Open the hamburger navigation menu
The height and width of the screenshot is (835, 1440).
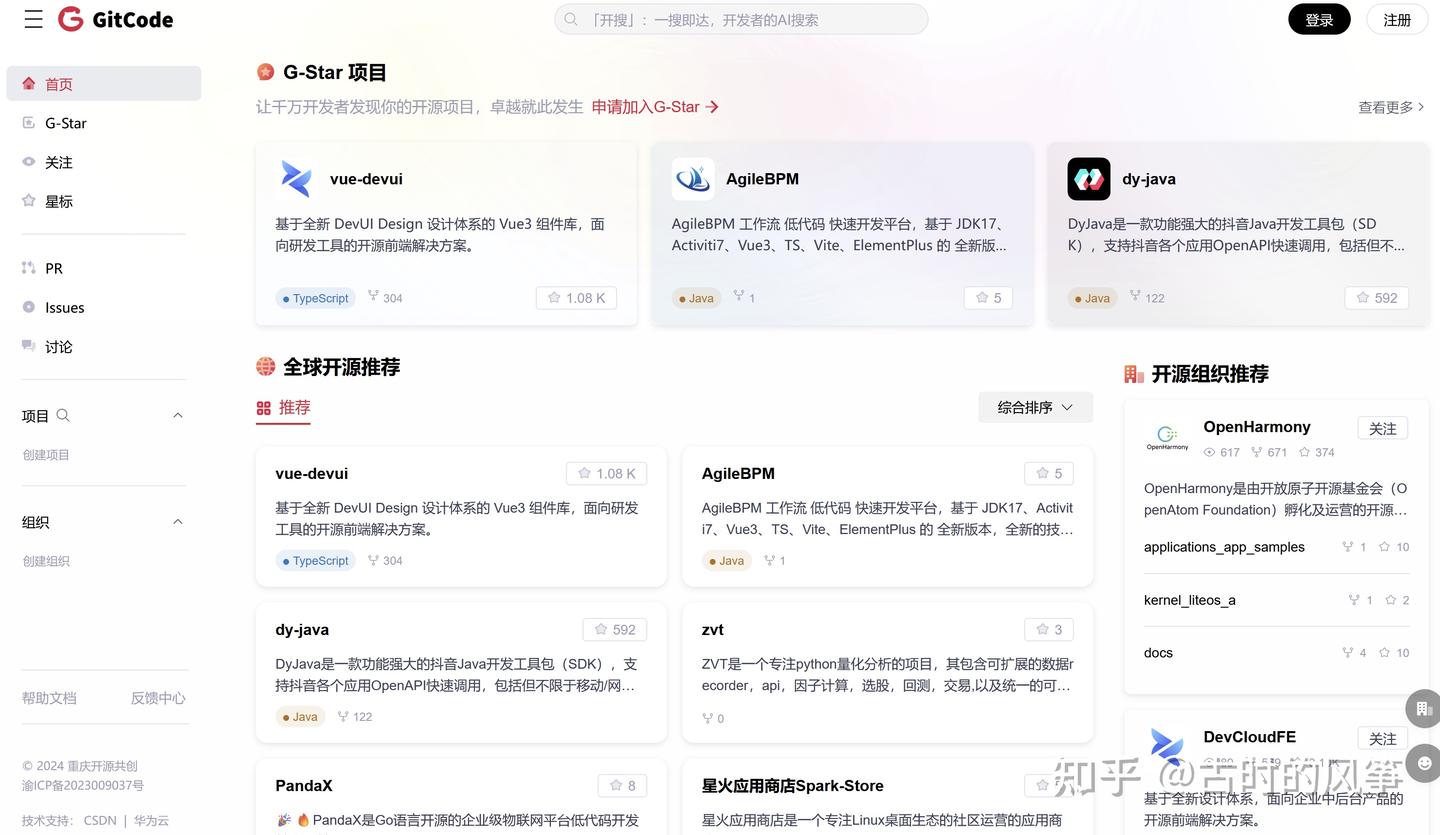point(33,19)
